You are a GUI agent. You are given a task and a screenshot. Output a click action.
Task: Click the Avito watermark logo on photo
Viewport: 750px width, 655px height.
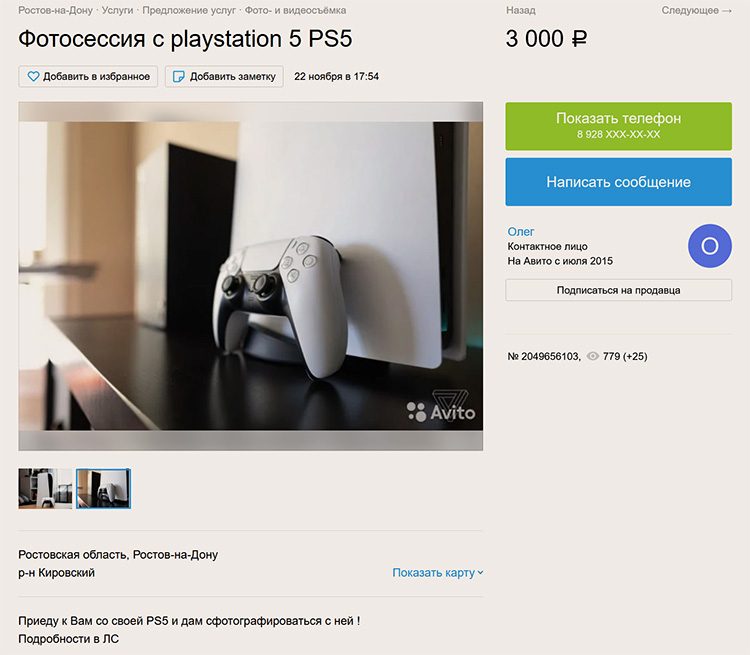click(441, 407)
